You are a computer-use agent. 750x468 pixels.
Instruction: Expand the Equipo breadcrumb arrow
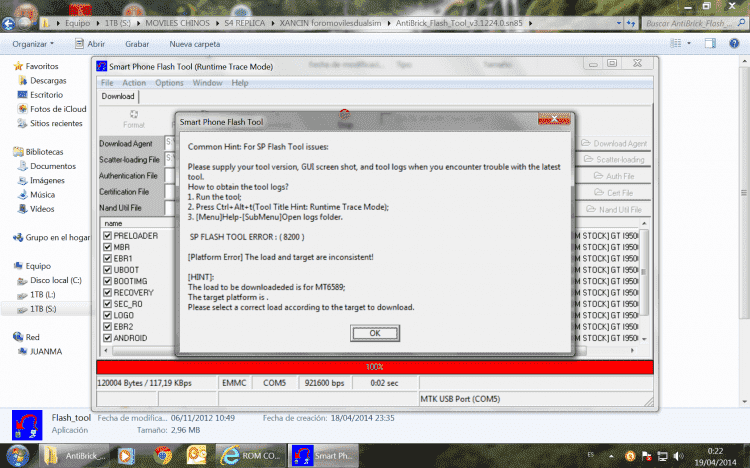[x=98, y=23]
